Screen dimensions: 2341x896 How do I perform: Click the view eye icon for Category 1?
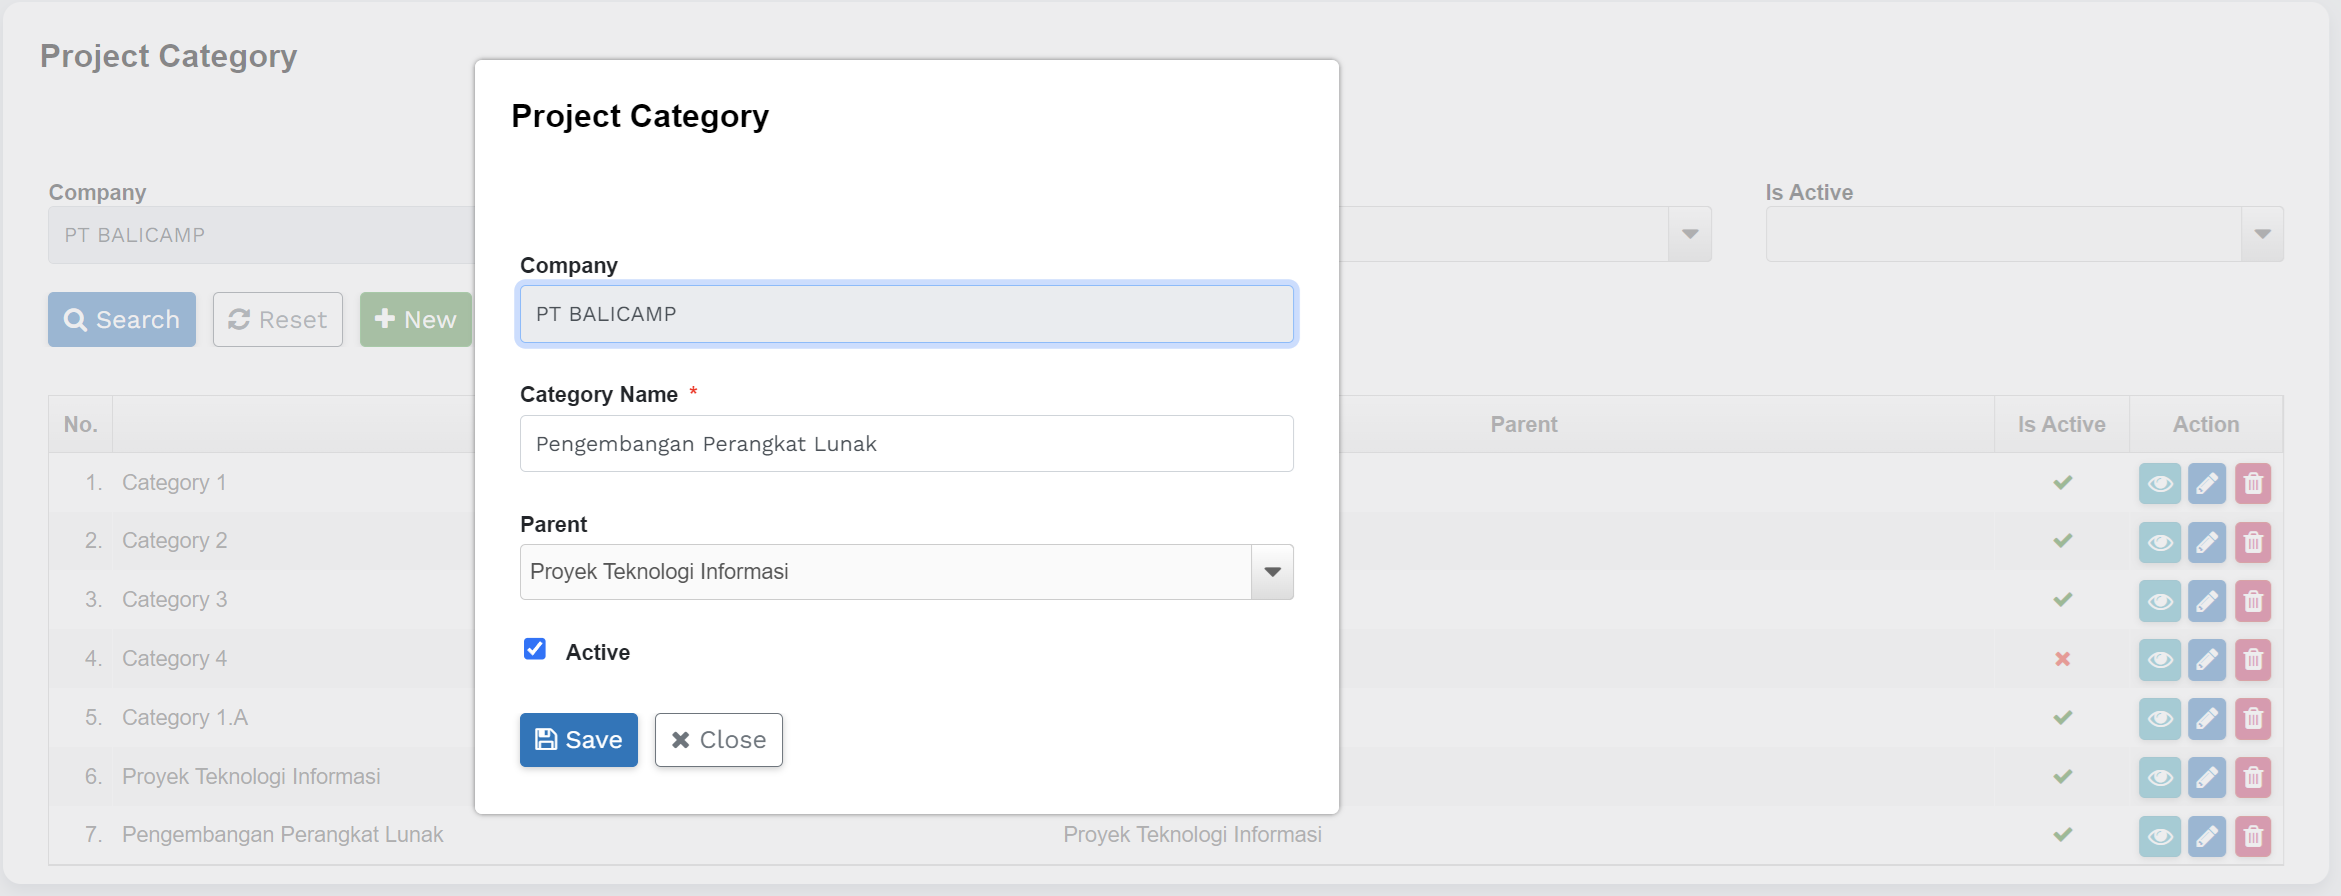2159,484
